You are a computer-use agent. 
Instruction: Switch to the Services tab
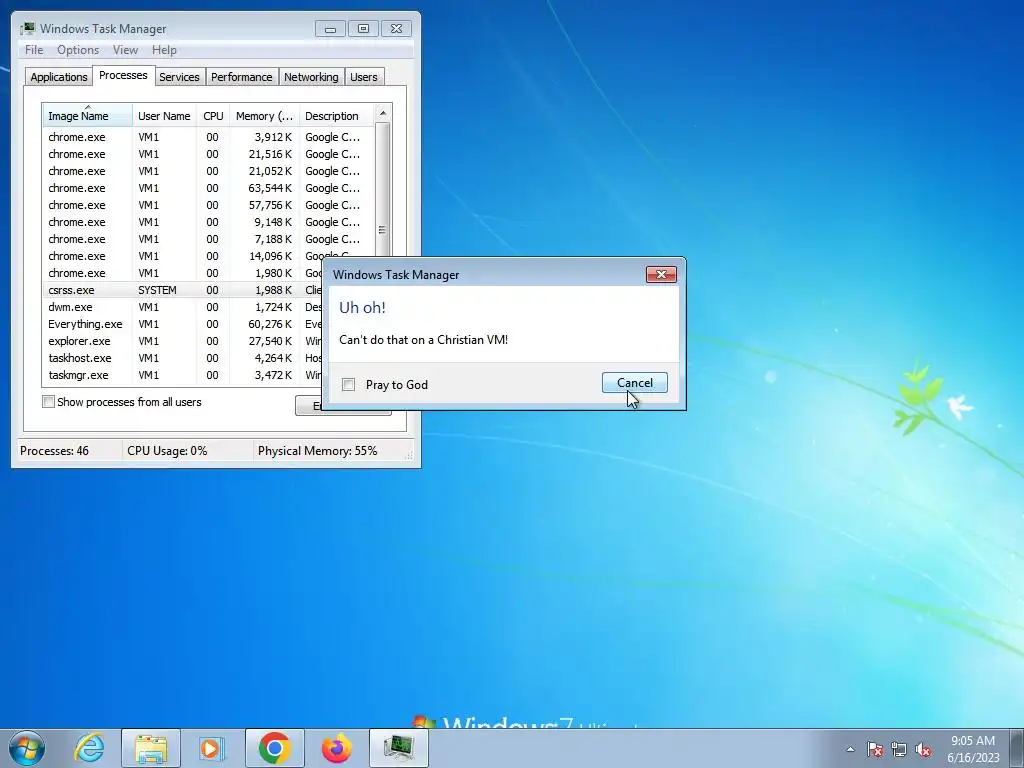179,76
